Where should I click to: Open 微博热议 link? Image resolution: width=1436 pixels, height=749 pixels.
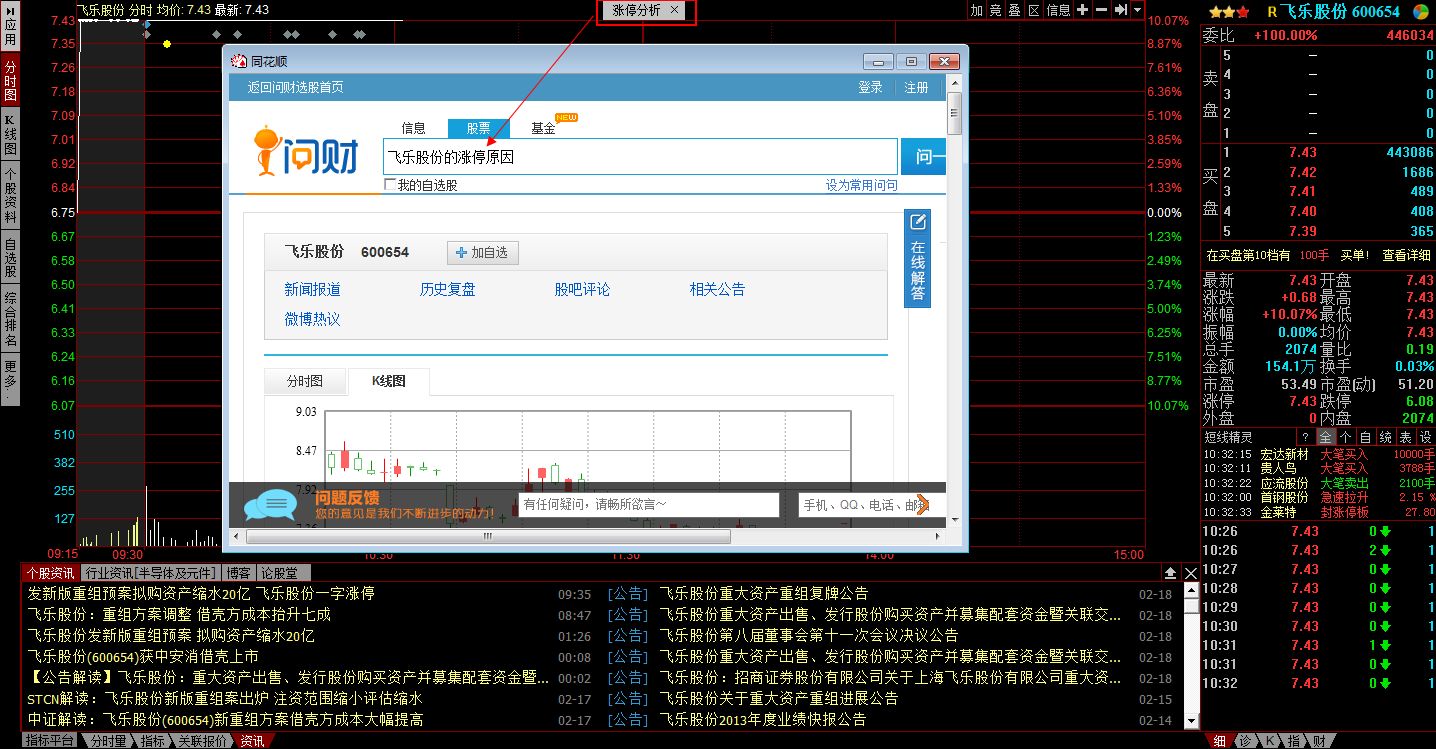312,320
